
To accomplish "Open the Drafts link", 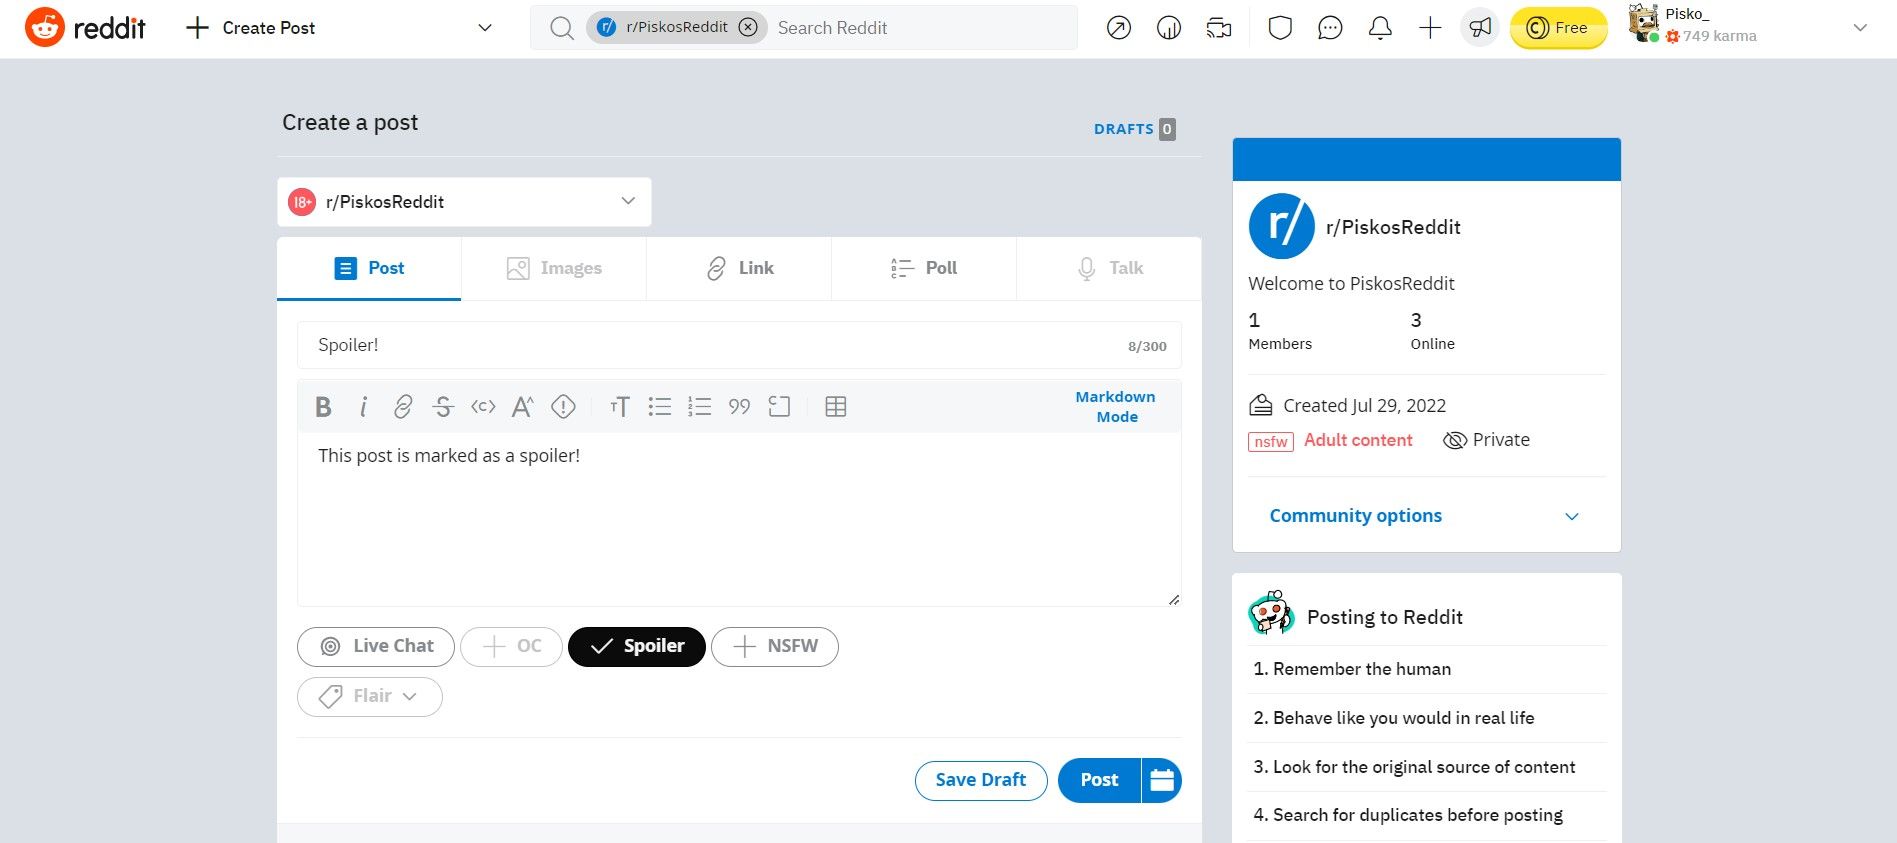I will pos(1135,129).
